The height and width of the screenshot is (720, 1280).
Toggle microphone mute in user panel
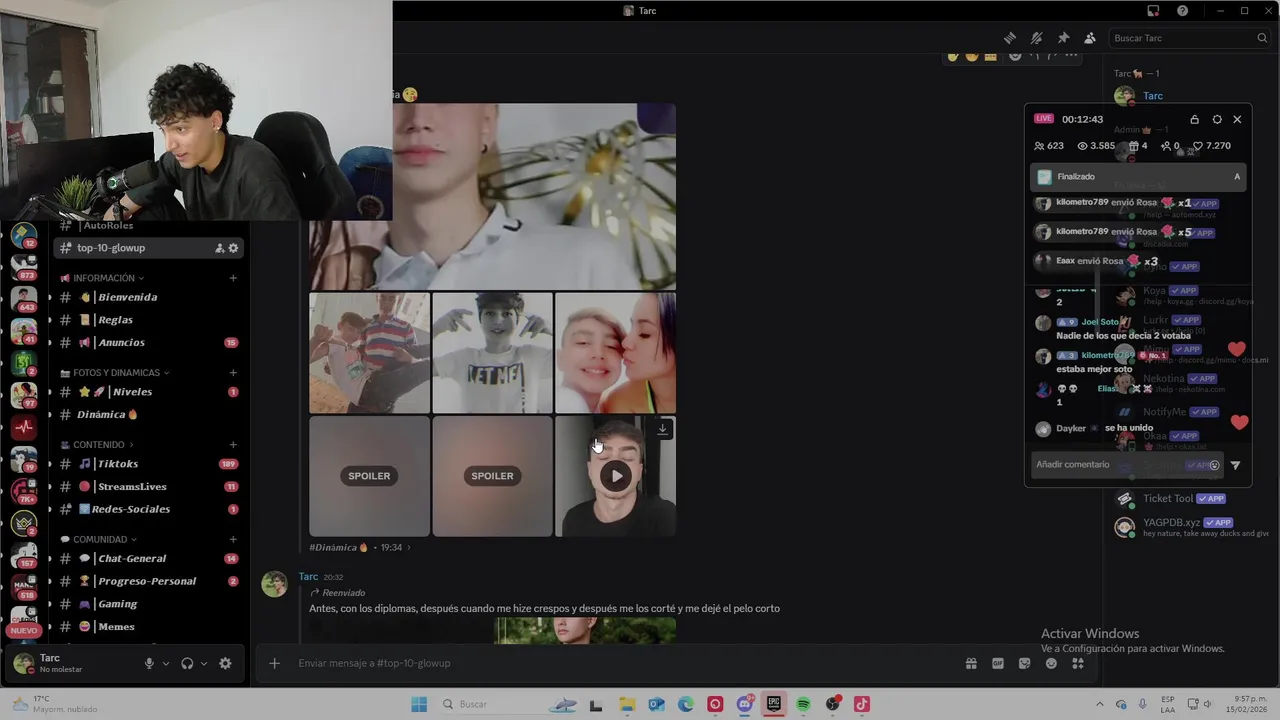[x=149, y=663]
